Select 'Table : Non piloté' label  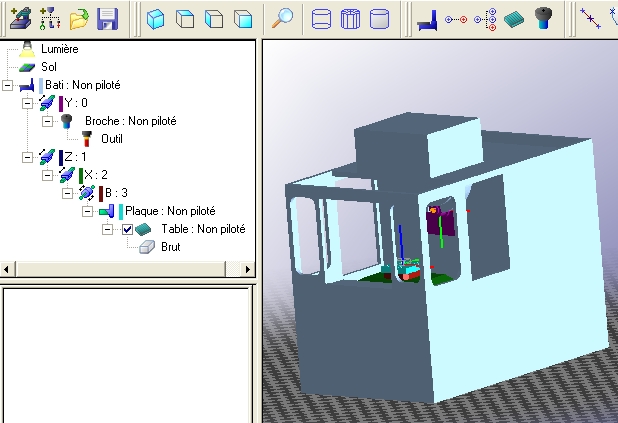(x=203, y=229)
